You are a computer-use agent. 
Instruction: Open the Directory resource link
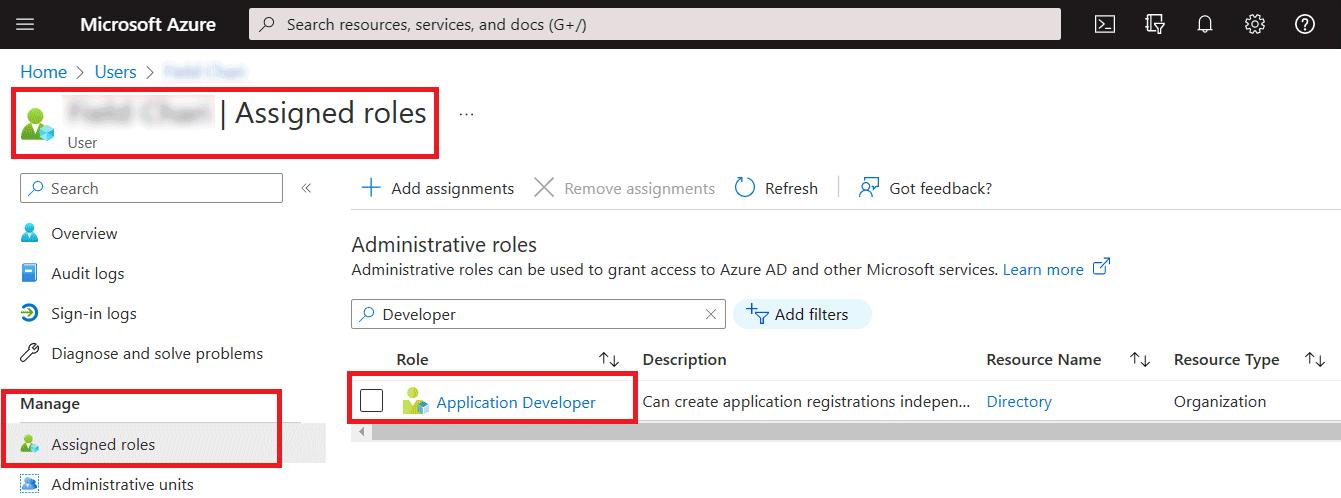pyautogui.click(x=1019, y=402)
